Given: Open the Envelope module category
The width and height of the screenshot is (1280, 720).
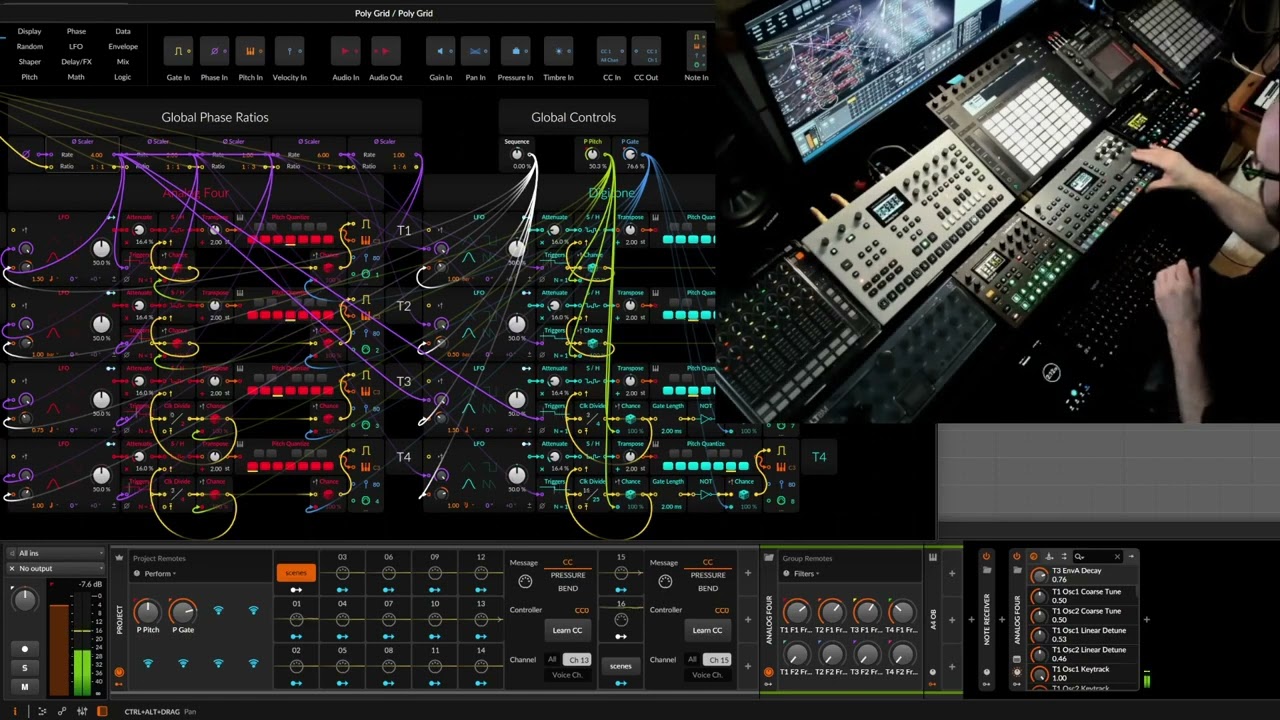Looking at the screenshot, I should [x=123, y=46].
